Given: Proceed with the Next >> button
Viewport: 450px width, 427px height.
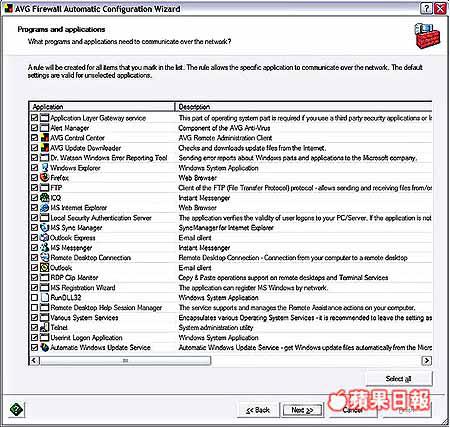Looking at the screenshot, I should (x=302, y=410).
